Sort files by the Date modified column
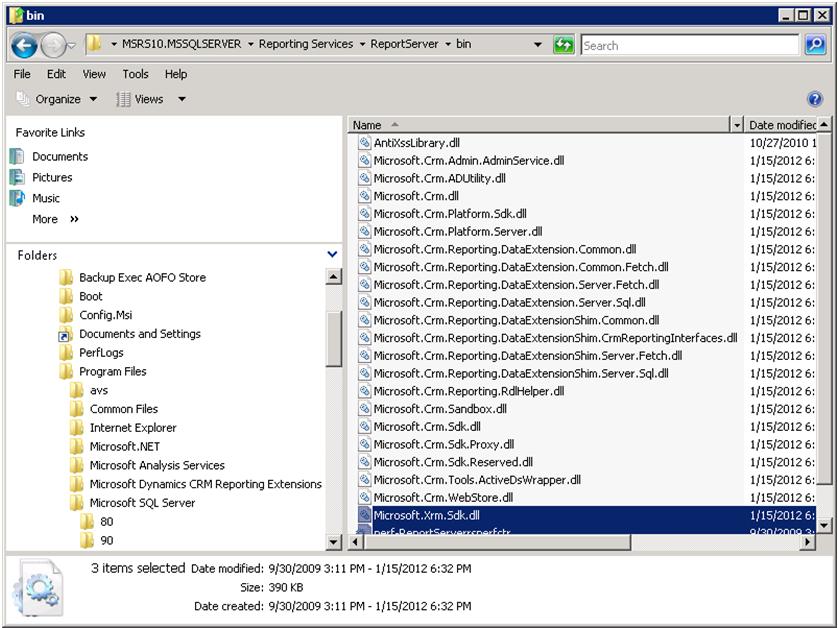This screenshot has width=838, height=628. click(780, 124)
